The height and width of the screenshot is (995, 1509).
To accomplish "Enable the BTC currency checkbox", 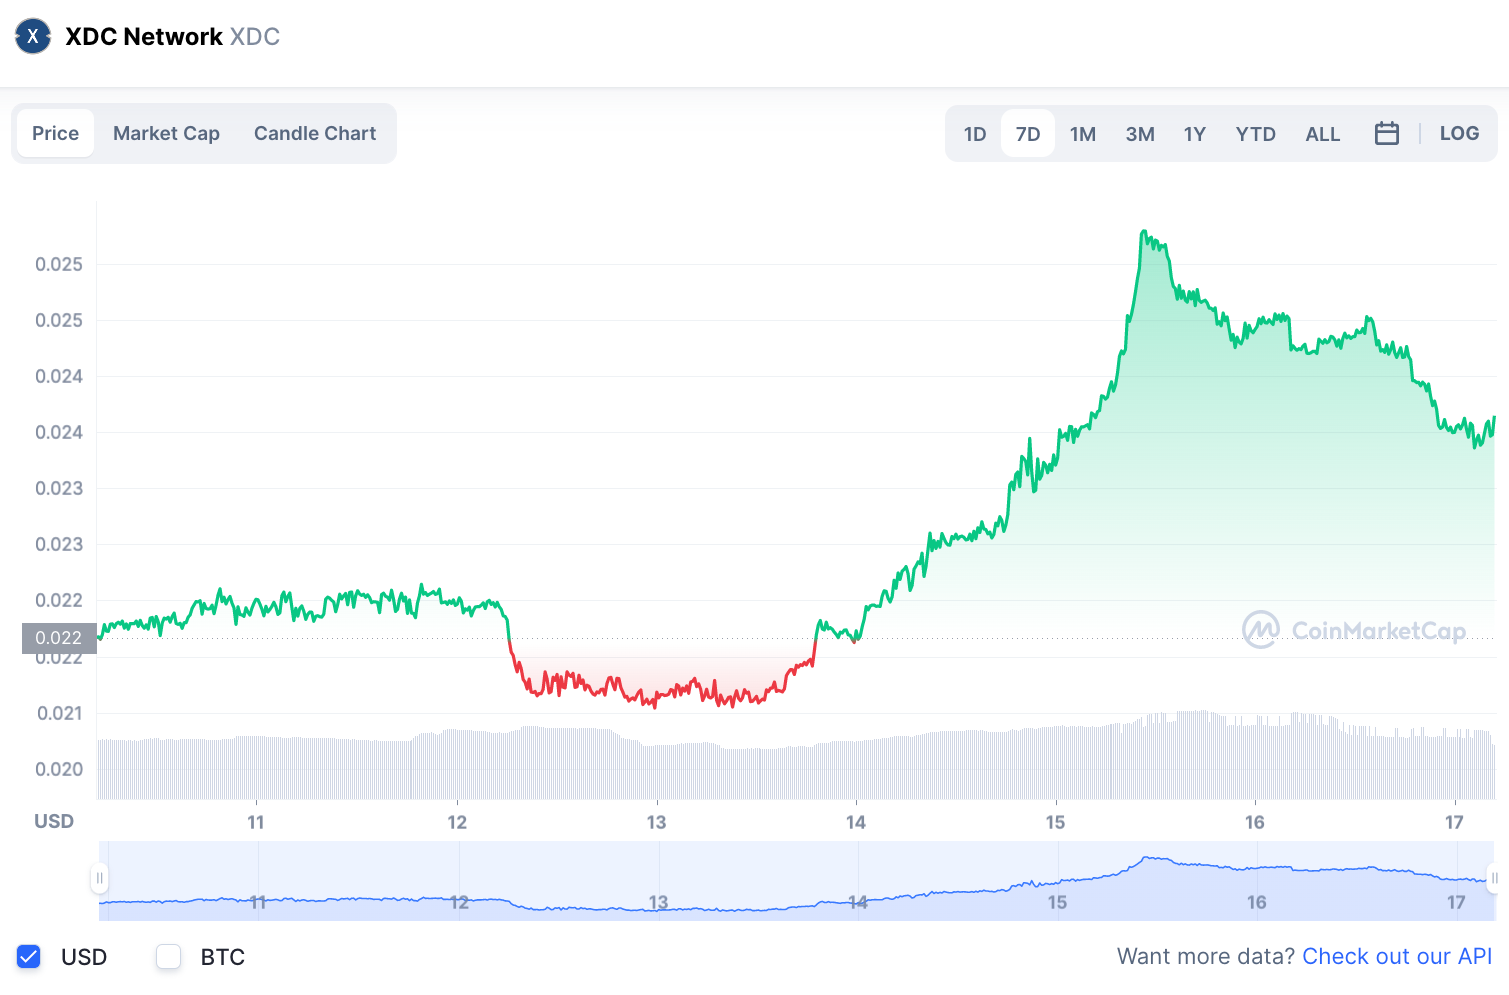I will pos(169,957).
